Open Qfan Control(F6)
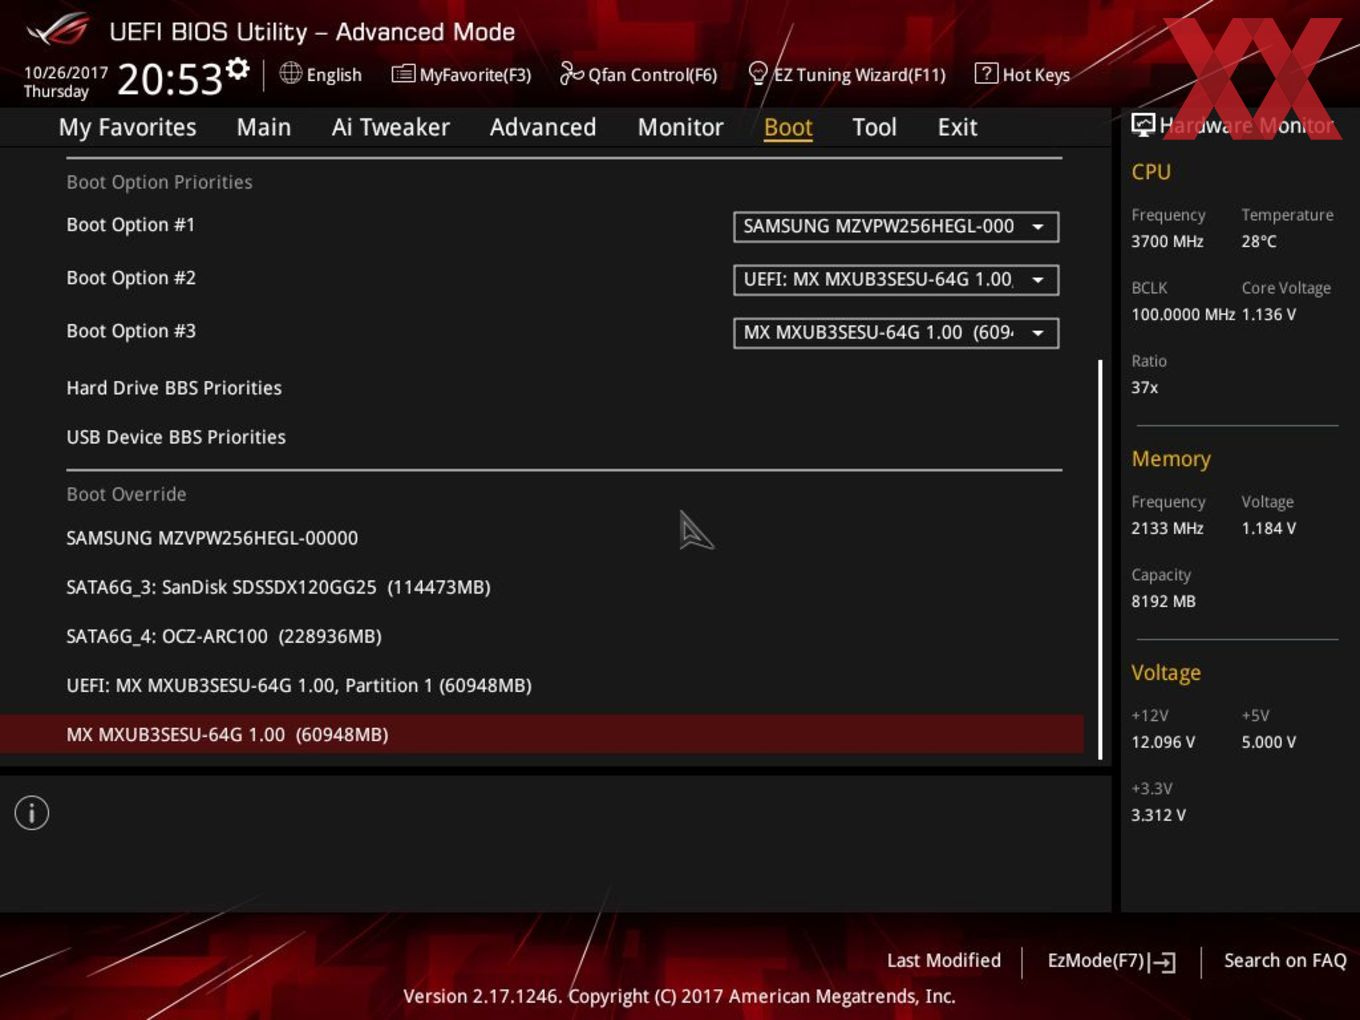The image size is (1360, 1020). [652, 75]
